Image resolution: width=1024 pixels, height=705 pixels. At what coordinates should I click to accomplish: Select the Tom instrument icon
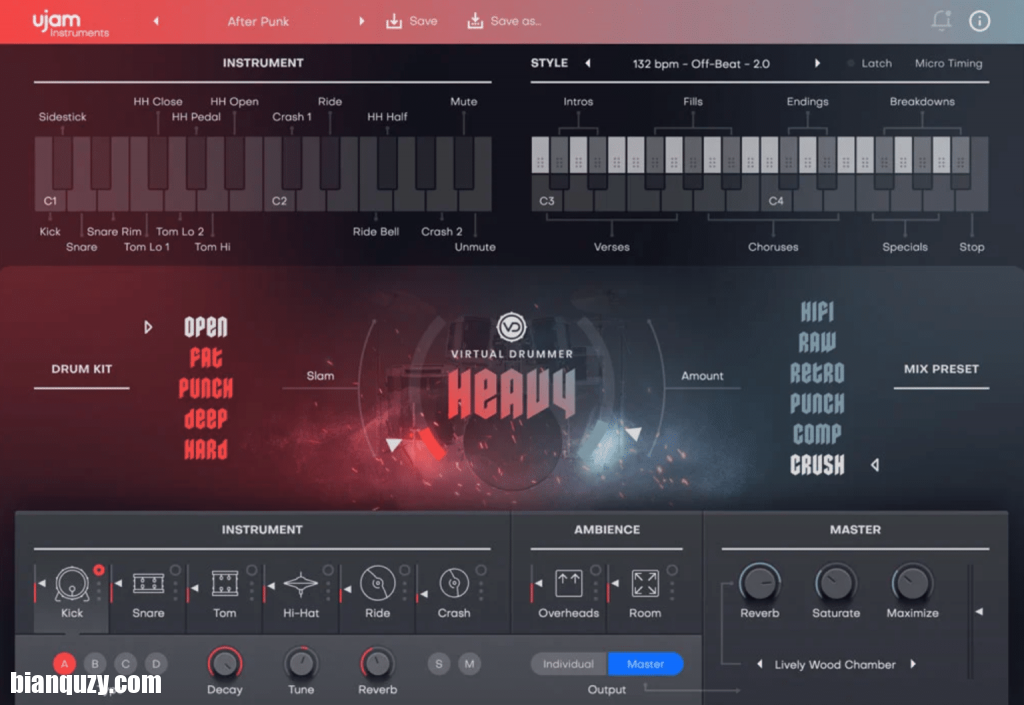click(x=225, y=583)
